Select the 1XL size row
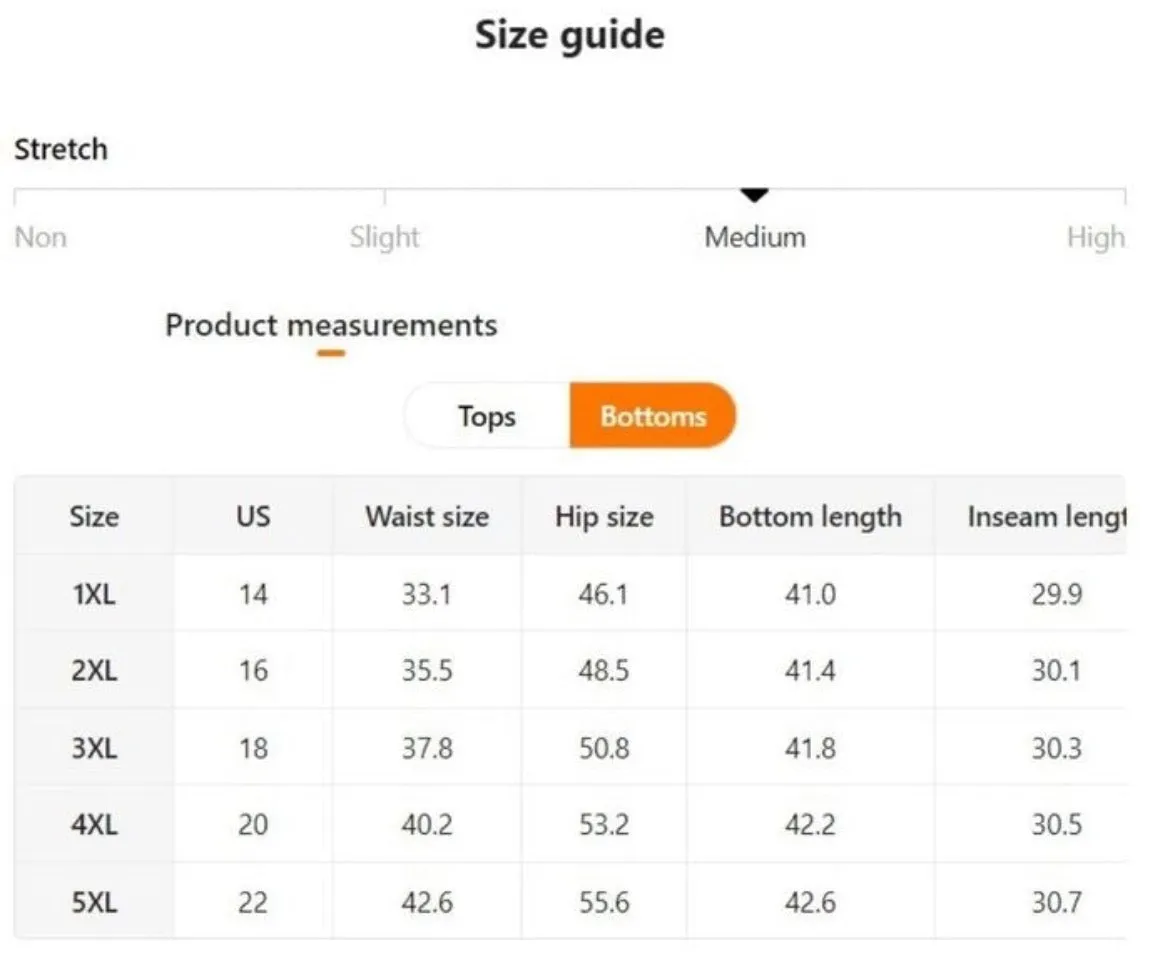Image resolution: width=1170 pixels, height=960 pixels. (x=570, y=594)
